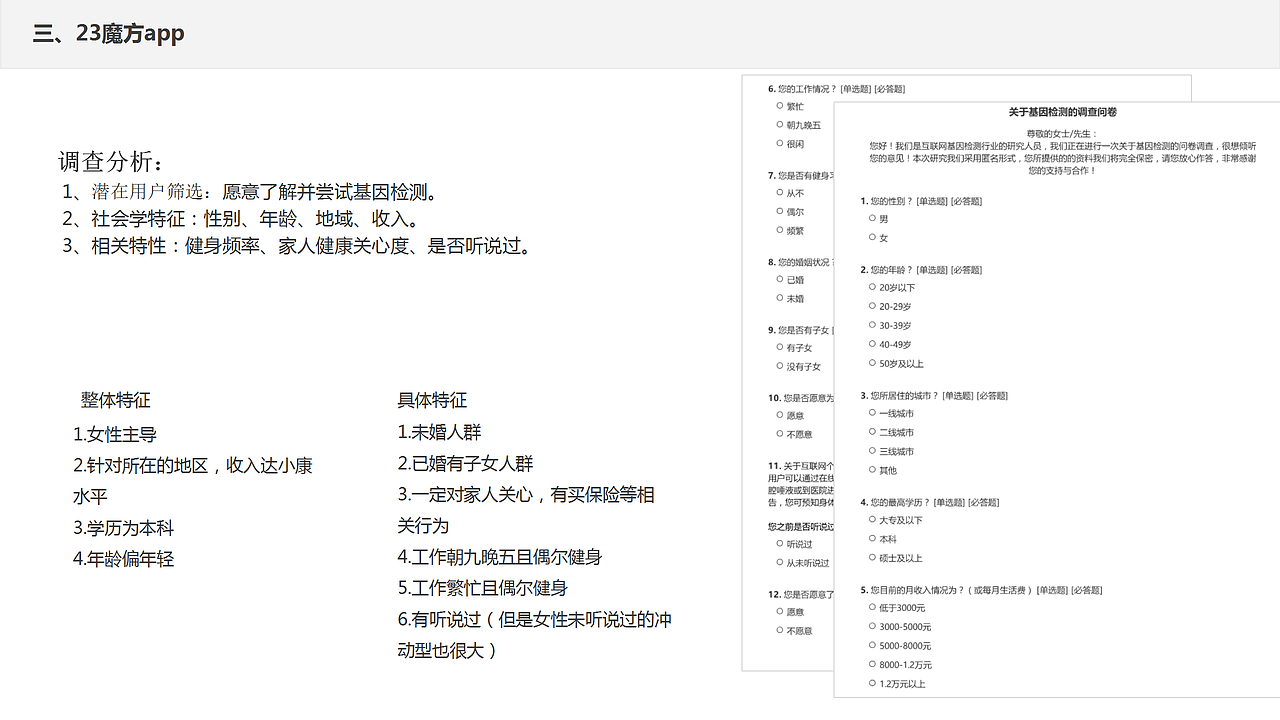Image resolution: width=1280 pixels, height=720 pixels.
Task: Choose the 50岁及以上 age option
Action: [872, 363]
